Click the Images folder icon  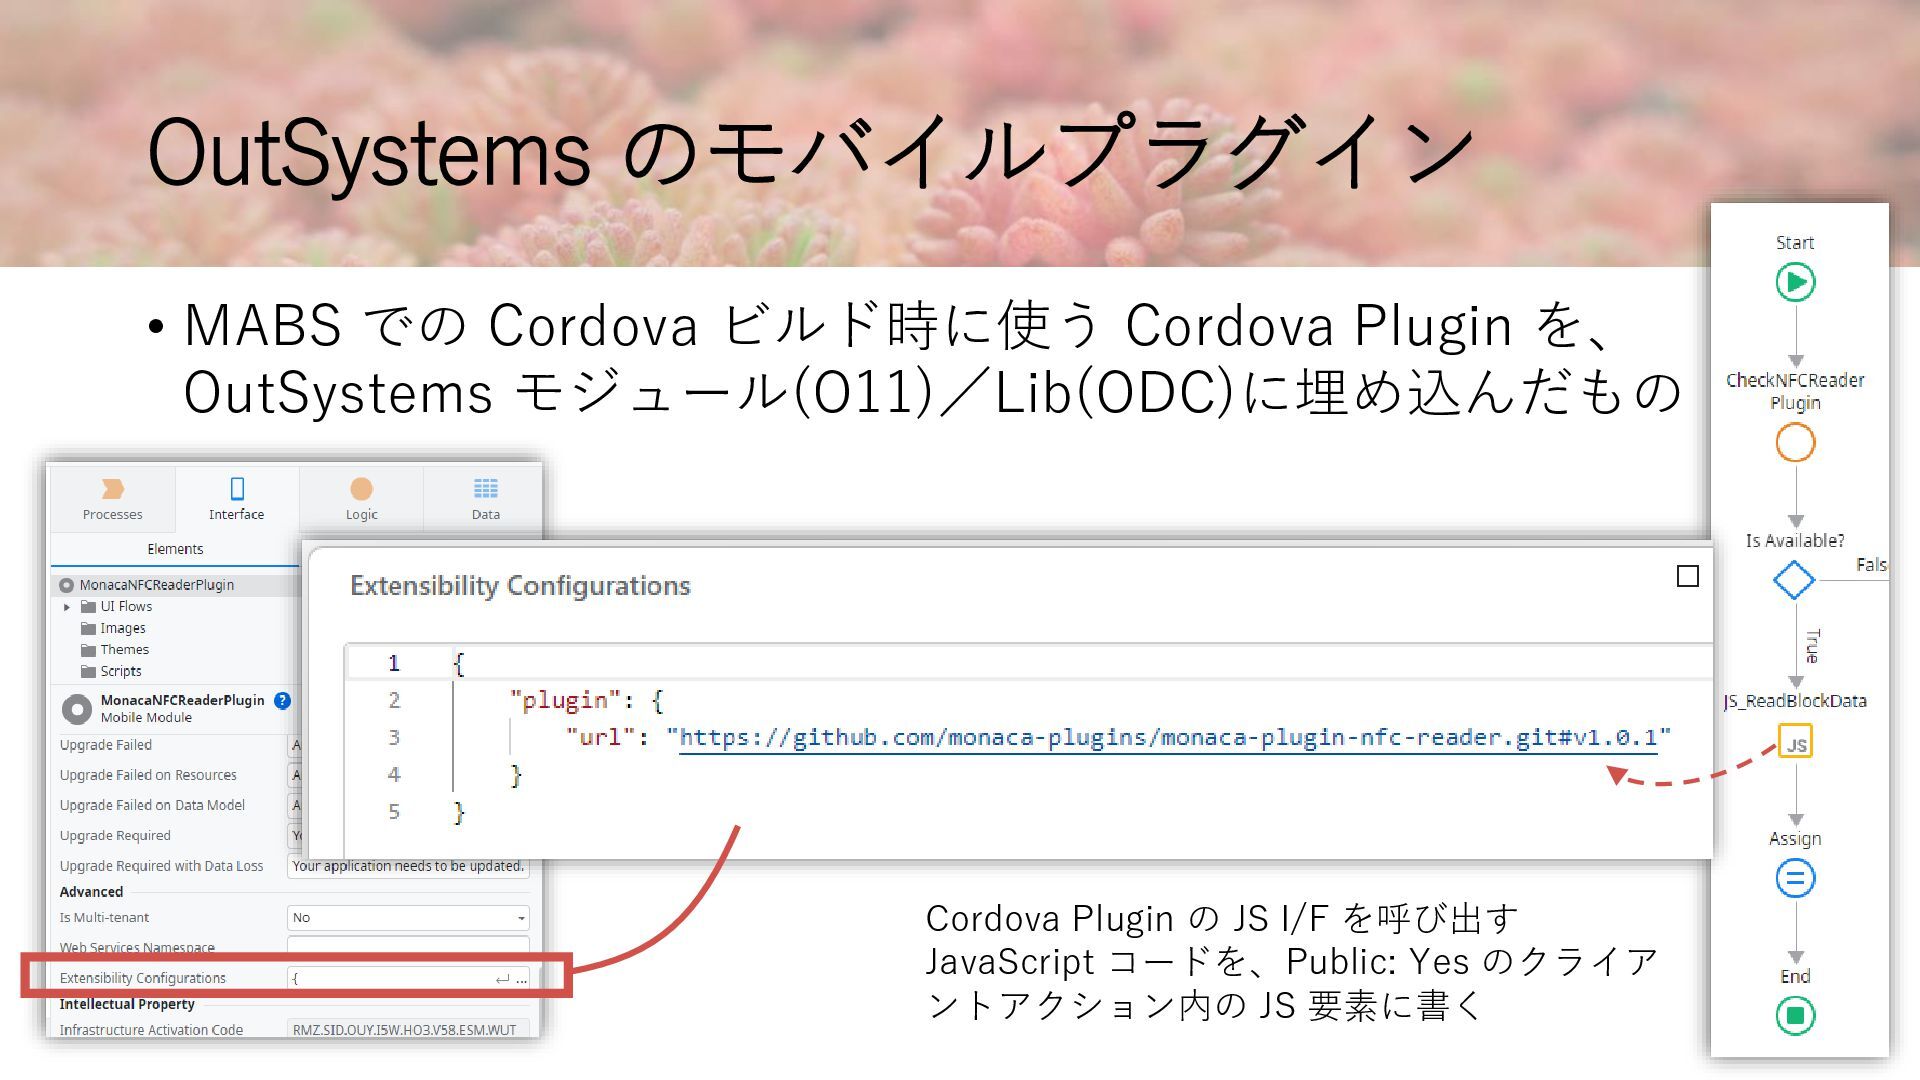pyautogui.click(x=88, y=628)
